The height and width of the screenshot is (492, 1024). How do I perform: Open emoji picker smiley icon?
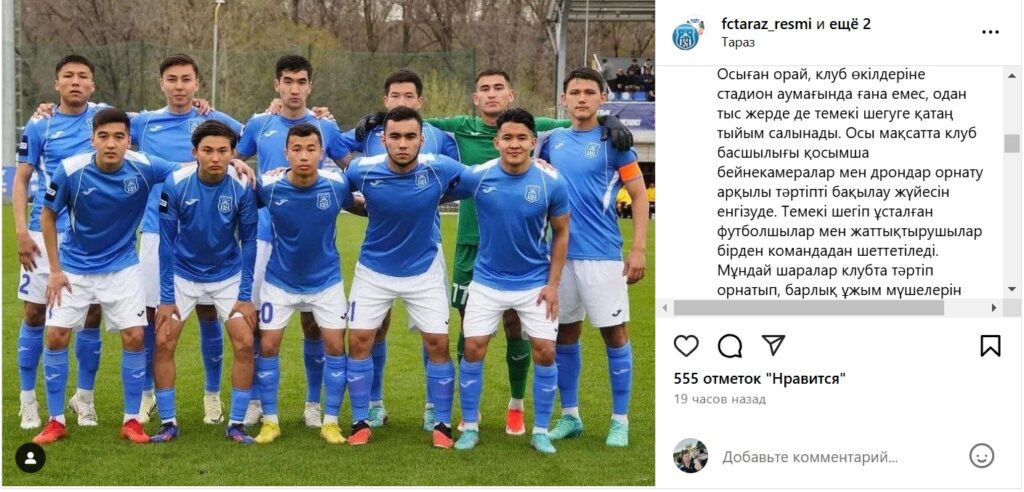tap(982, 456)
